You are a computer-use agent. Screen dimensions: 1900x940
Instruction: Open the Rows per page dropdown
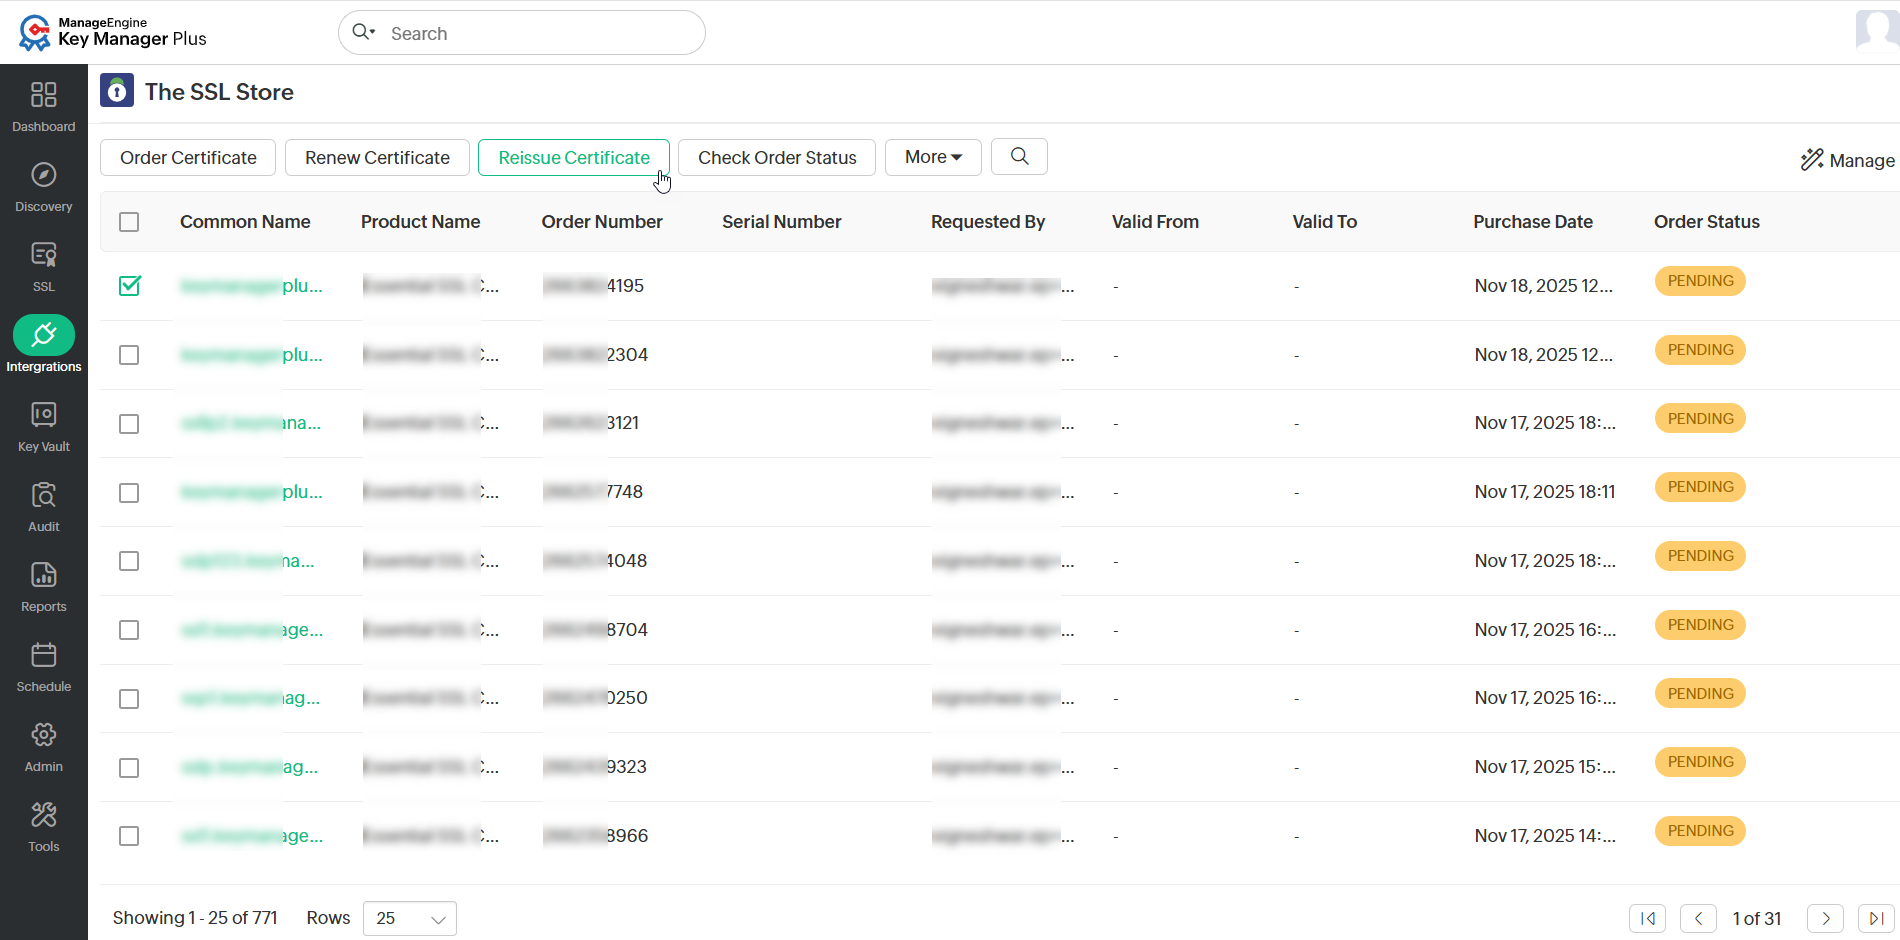pyautogui.click(x=410, y=918)
